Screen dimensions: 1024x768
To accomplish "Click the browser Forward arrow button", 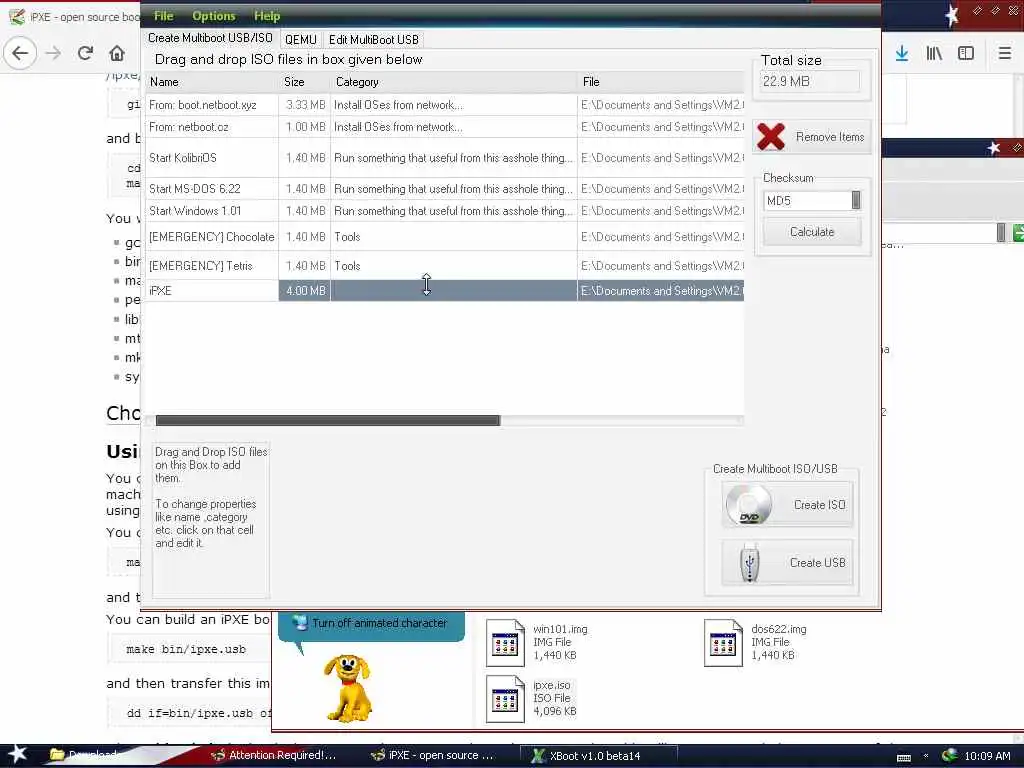I will point(54,53).
